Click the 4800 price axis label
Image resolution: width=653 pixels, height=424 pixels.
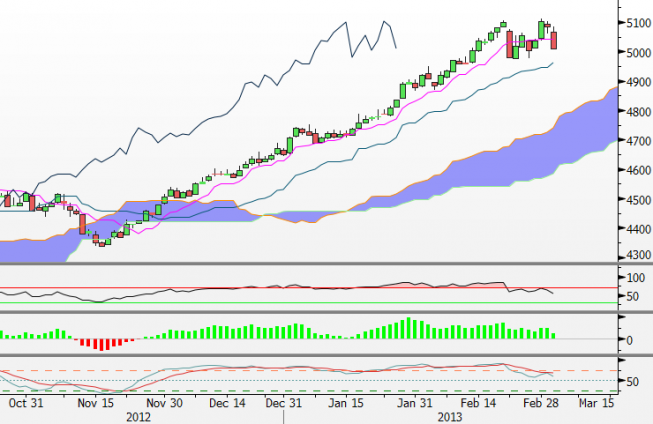tap(638, 112)
